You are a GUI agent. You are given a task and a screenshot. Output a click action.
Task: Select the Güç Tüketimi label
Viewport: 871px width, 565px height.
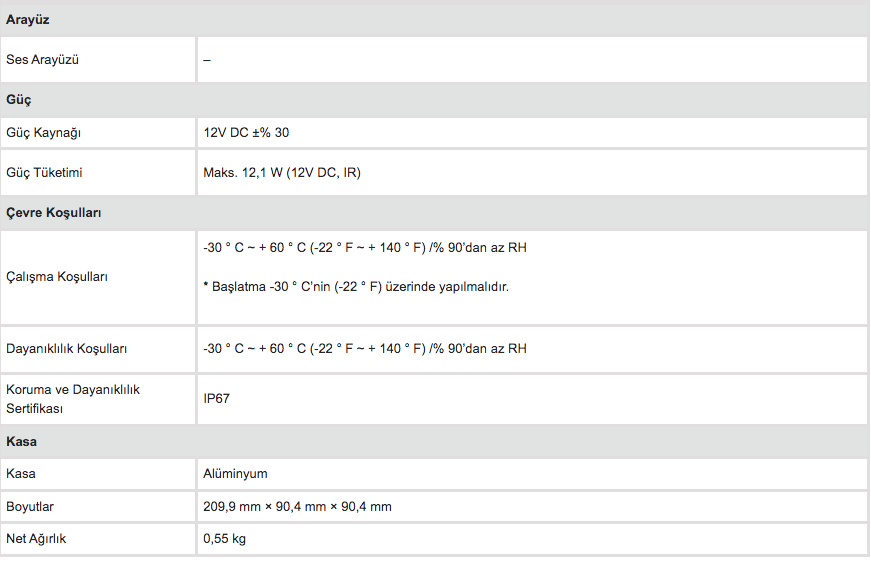coord(44,173)
